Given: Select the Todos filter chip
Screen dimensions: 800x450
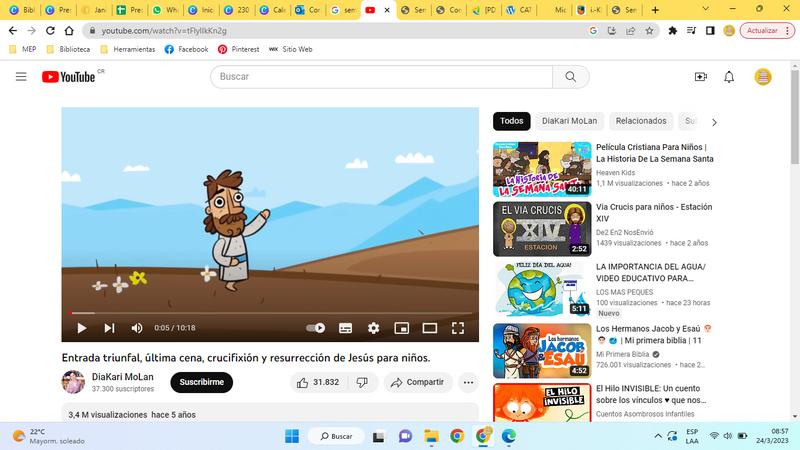Looking at the screenshot, I should (511, 121).
